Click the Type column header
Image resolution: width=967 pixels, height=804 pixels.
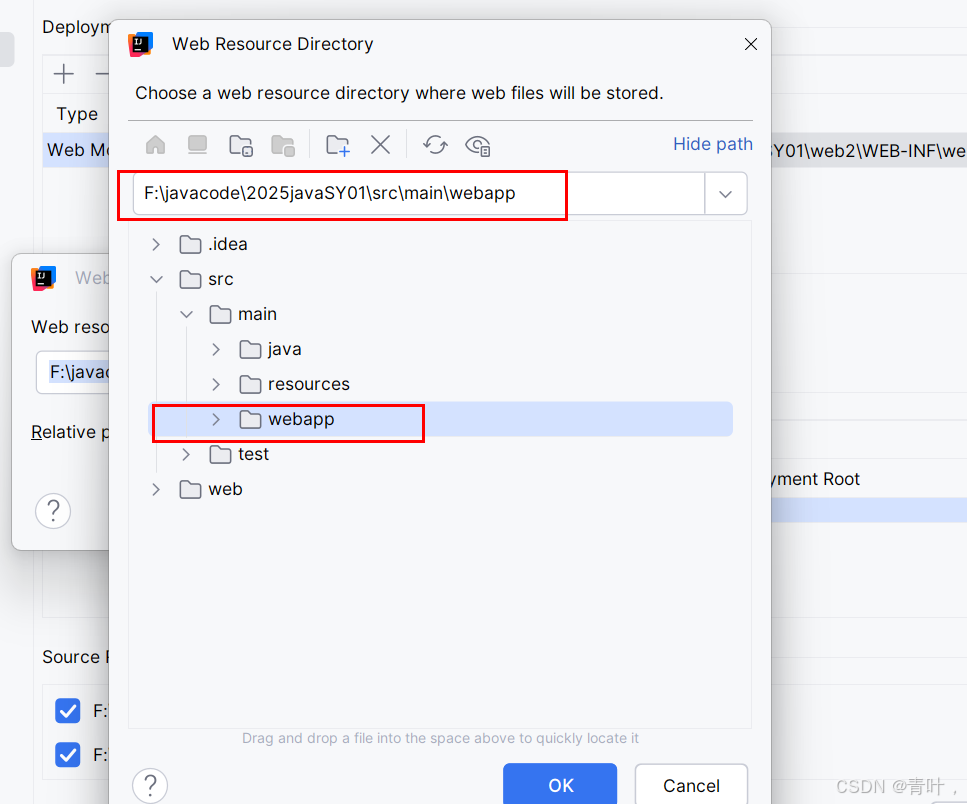[77, 114]
